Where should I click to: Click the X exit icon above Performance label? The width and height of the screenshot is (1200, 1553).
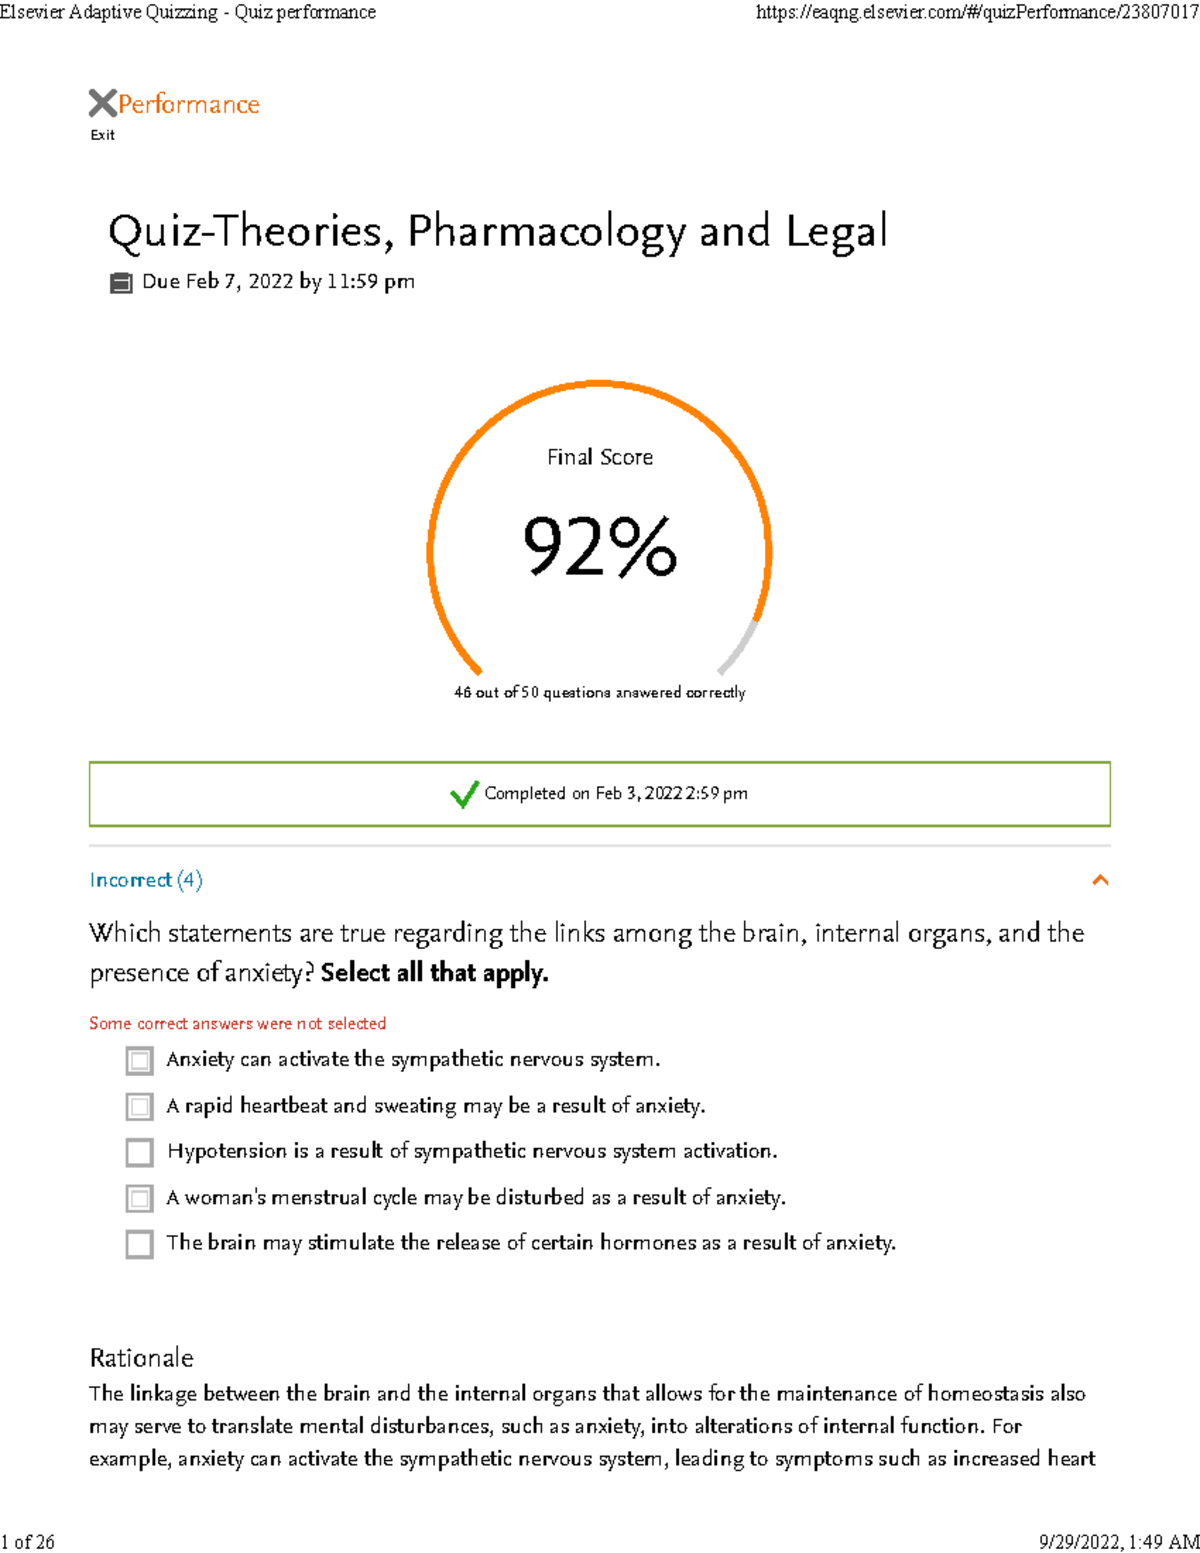101,102
